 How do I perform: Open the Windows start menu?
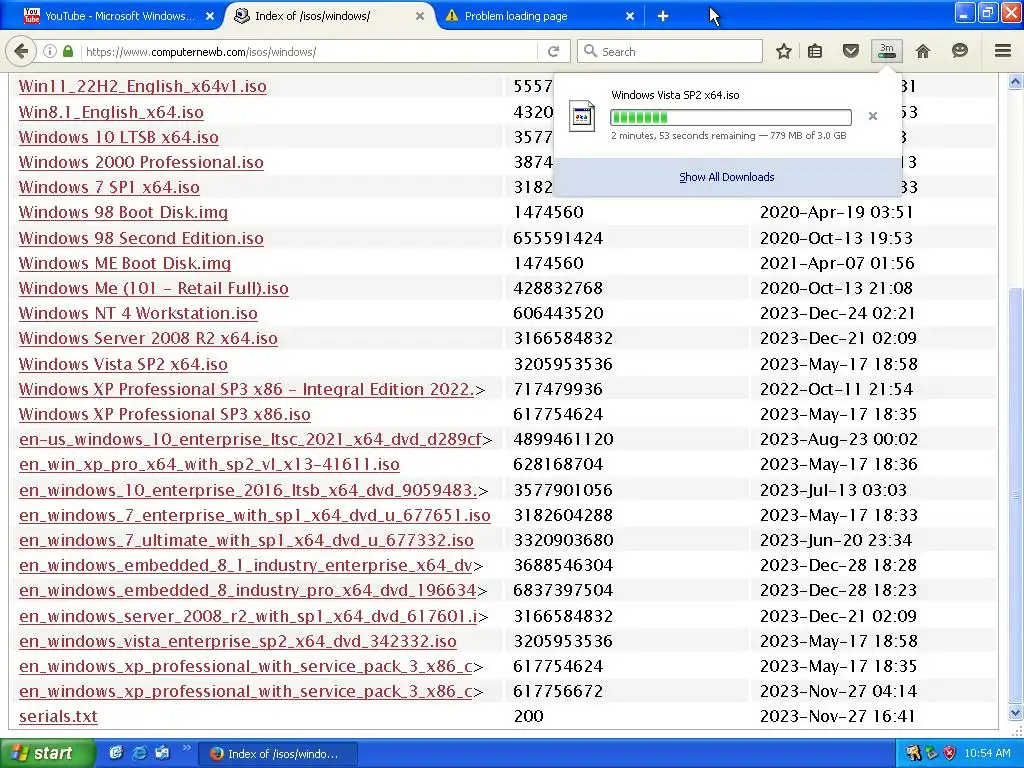[x=47, y=753]
